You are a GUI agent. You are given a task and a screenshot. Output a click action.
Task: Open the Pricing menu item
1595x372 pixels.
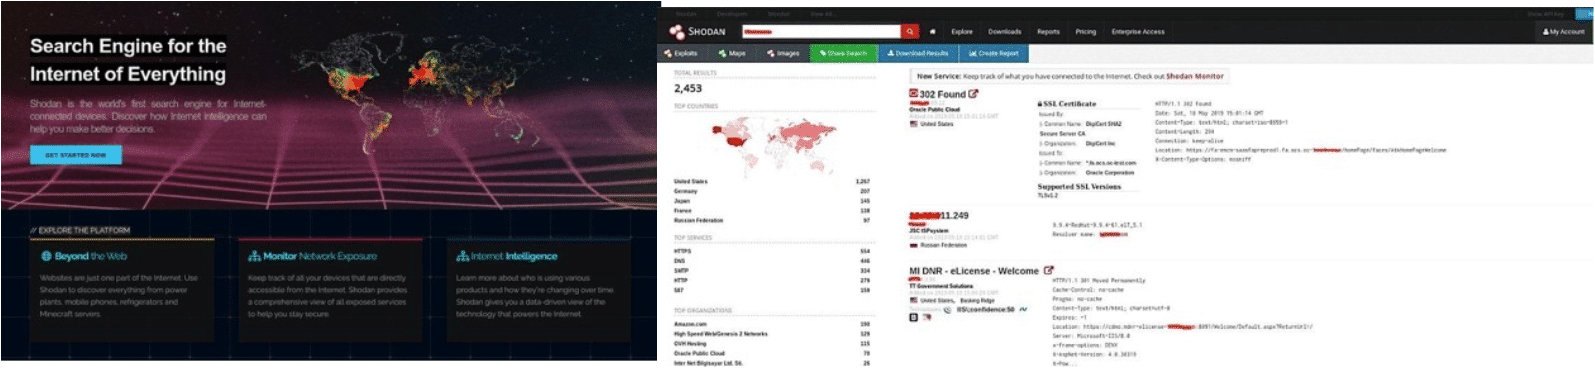(x=1086, y=31)
